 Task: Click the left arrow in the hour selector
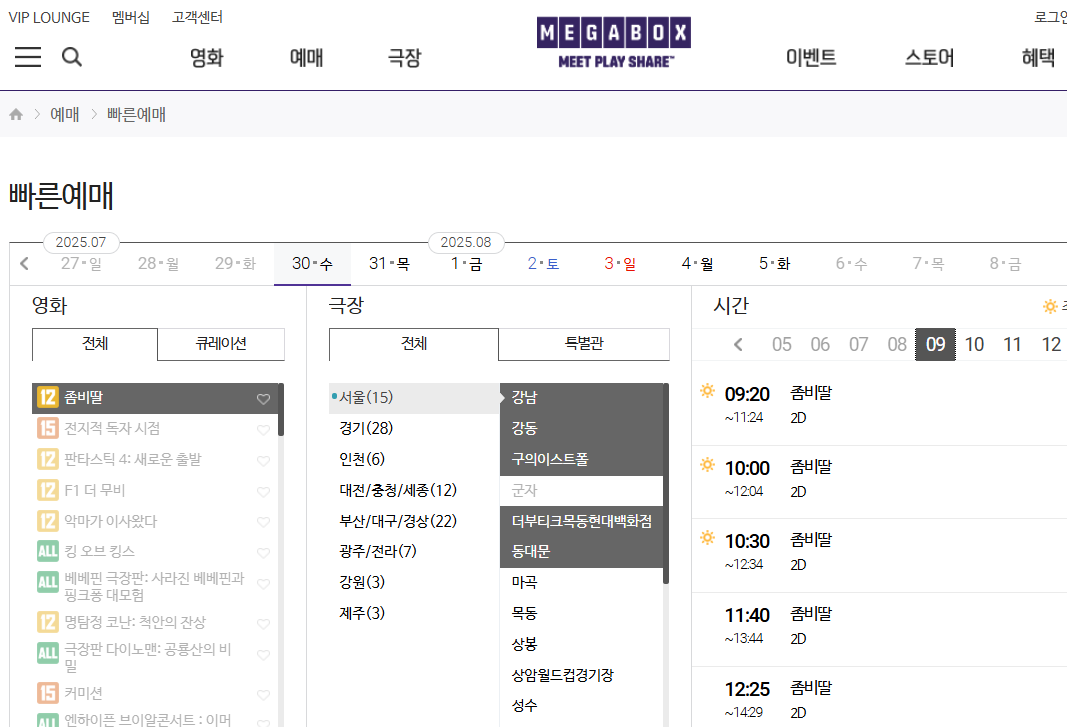[738, 344]
